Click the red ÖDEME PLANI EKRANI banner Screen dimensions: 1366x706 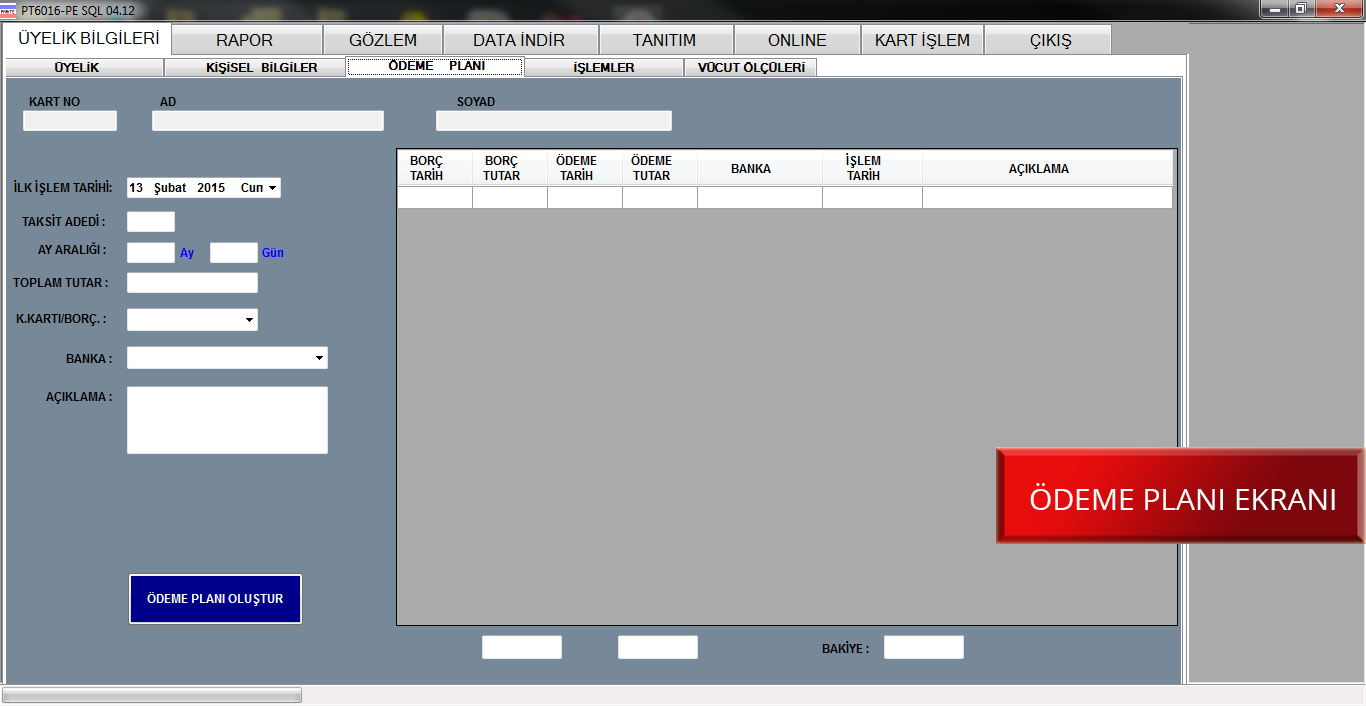[1181, 497]
